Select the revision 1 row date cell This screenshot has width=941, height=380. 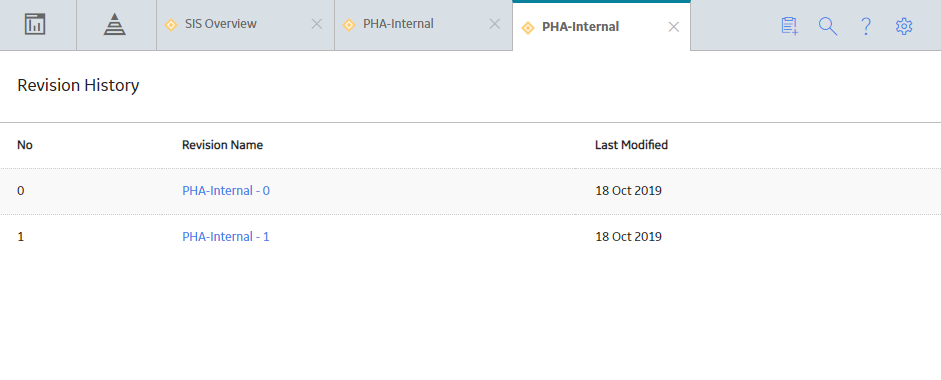click(x=628, y=237)
